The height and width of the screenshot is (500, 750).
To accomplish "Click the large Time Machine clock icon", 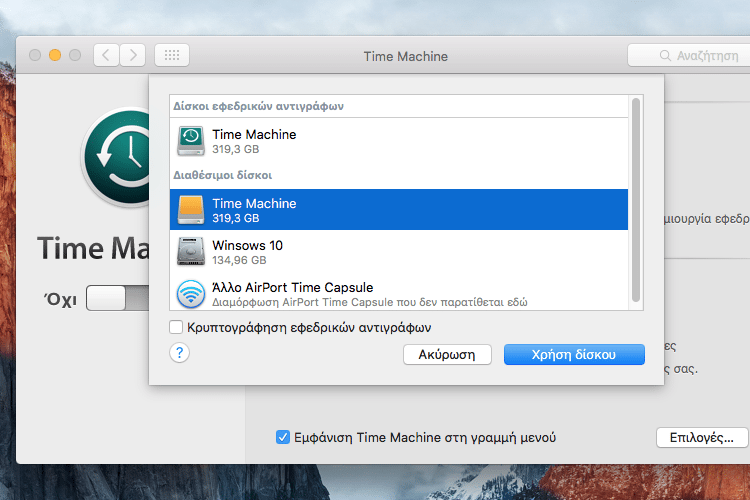I will coord(117,156).
